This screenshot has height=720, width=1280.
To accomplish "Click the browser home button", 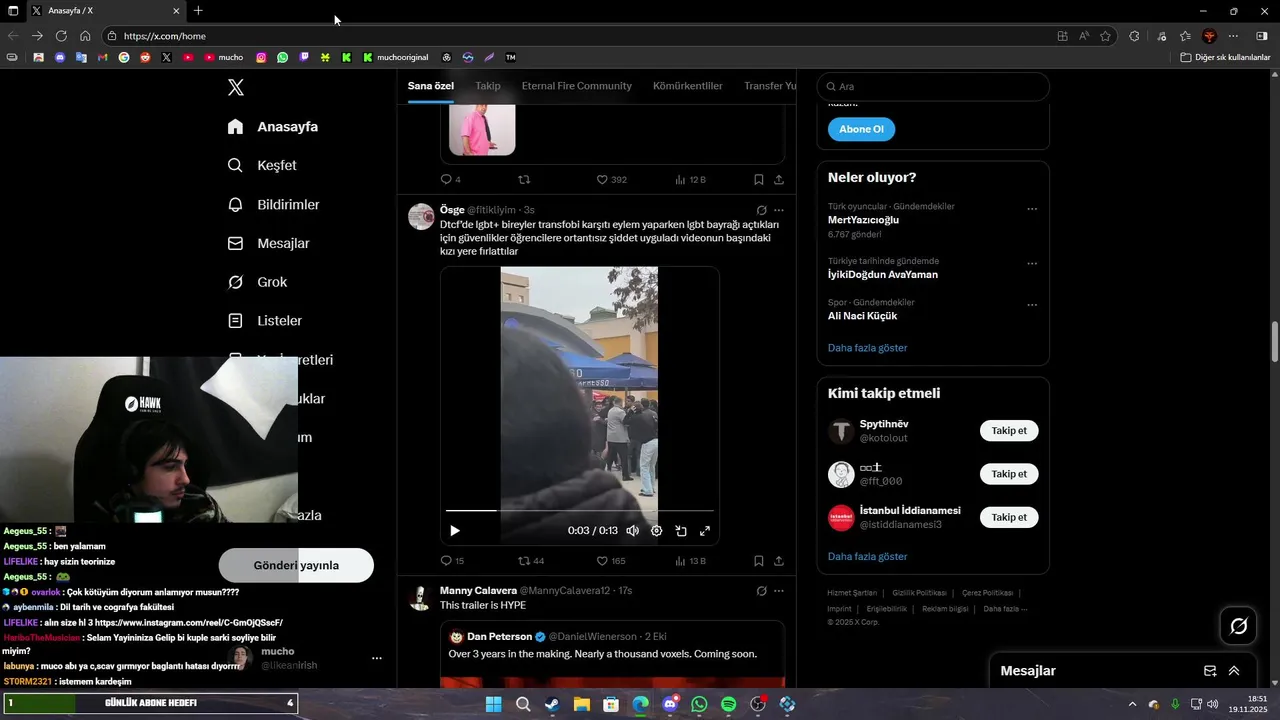I will click(x=85, y=36).
